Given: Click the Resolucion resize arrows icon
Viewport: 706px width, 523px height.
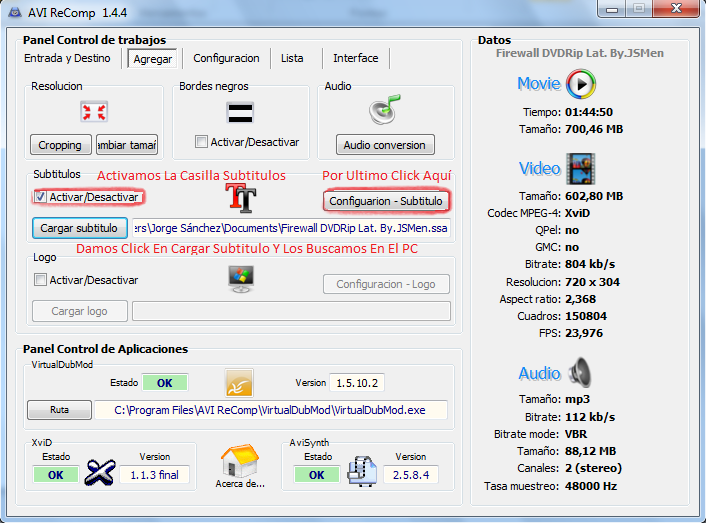Looking at the screenshot, I should [x=94, y=112].
